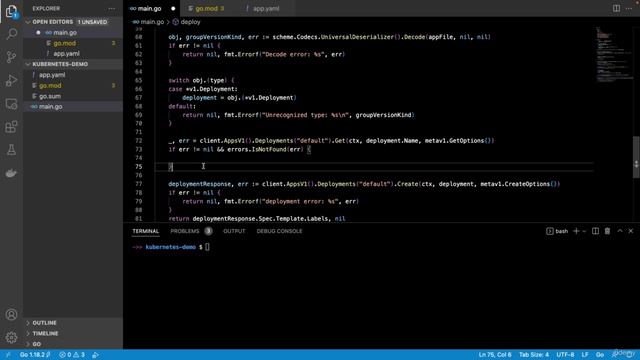Expand the Outline section
Viewport: 640px width, 360px height.
pyautogui.click(x=44, y=323)
